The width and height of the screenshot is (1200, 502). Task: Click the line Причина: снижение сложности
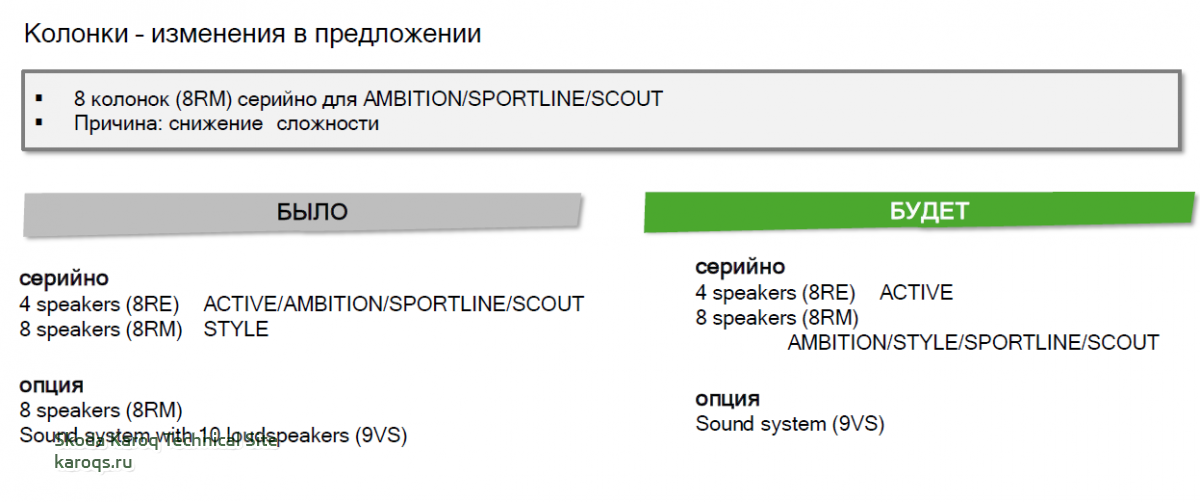pos(226,124)
